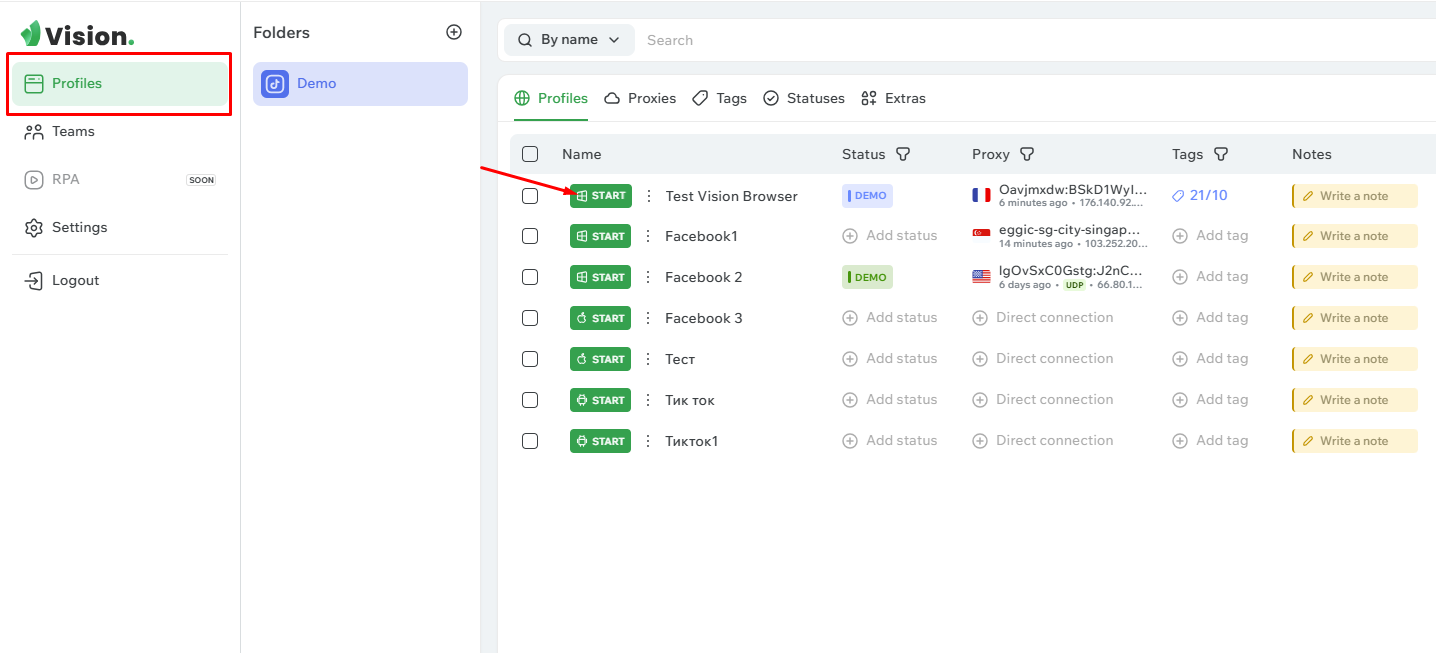
Task: Open three-dot menu for Test Vision Browser
Action: click(649, 196)
